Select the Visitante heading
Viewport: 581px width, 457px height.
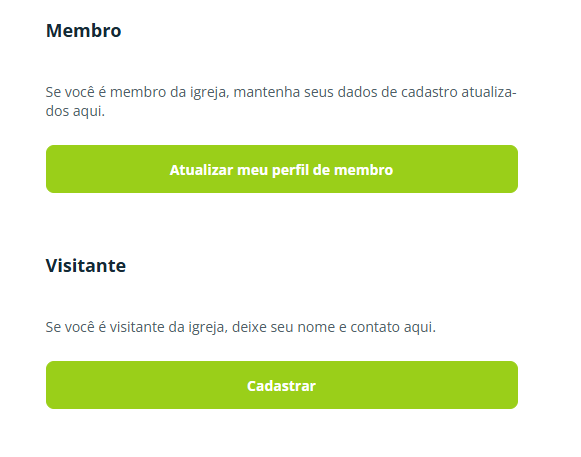tap(86, 265)
